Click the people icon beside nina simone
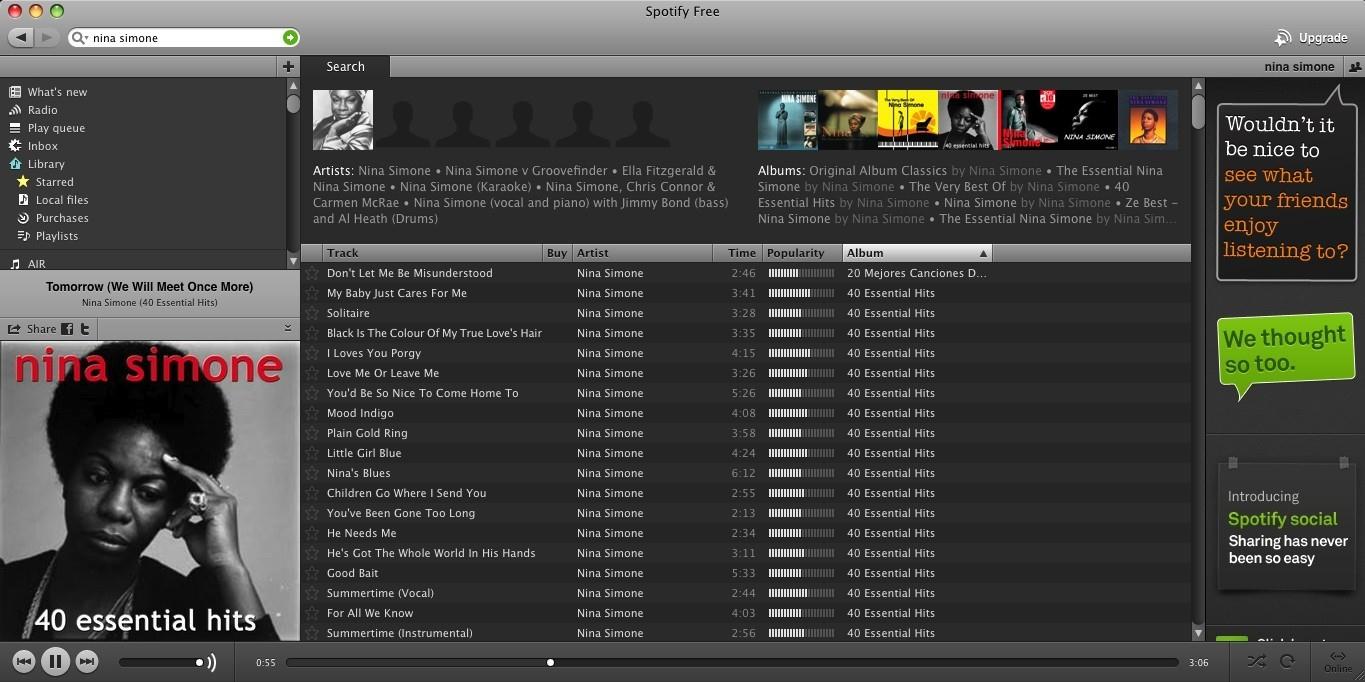The height and width of the screenshot is (682, 1365). coord(1354,67)
